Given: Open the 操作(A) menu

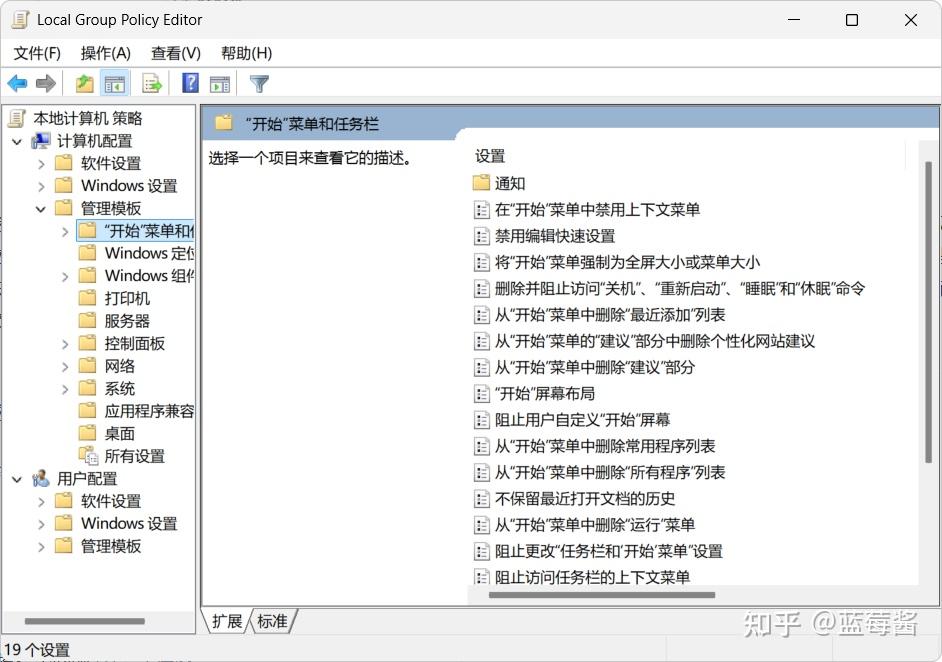Looking at the screenshot, I should tap(105, 53).
